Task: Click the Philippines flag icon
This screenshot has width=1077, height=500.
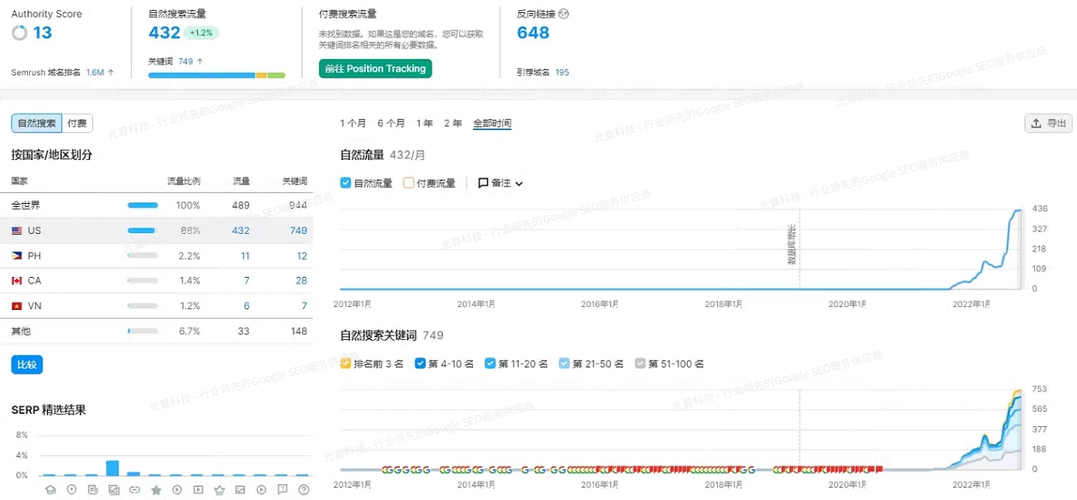Action: pos(16,255)
